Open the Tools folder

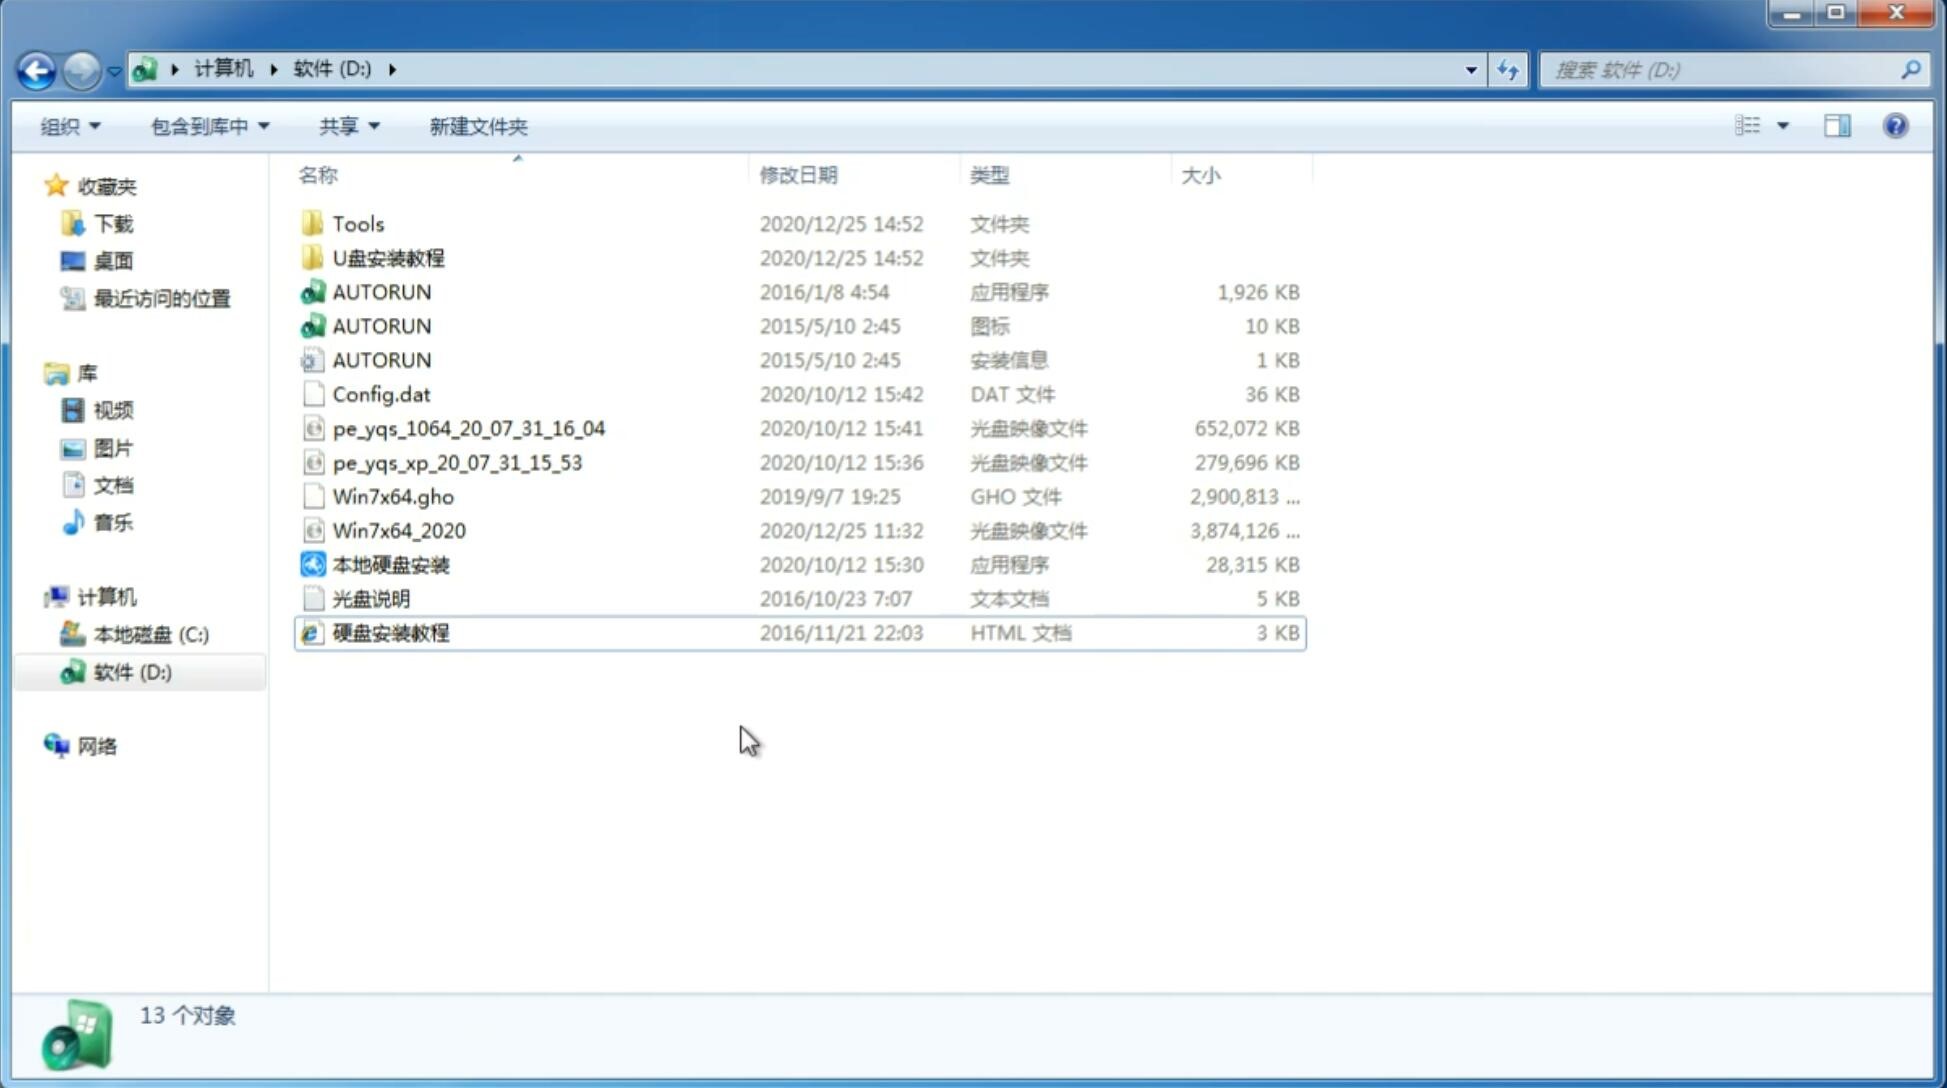[x=357, y=223]
